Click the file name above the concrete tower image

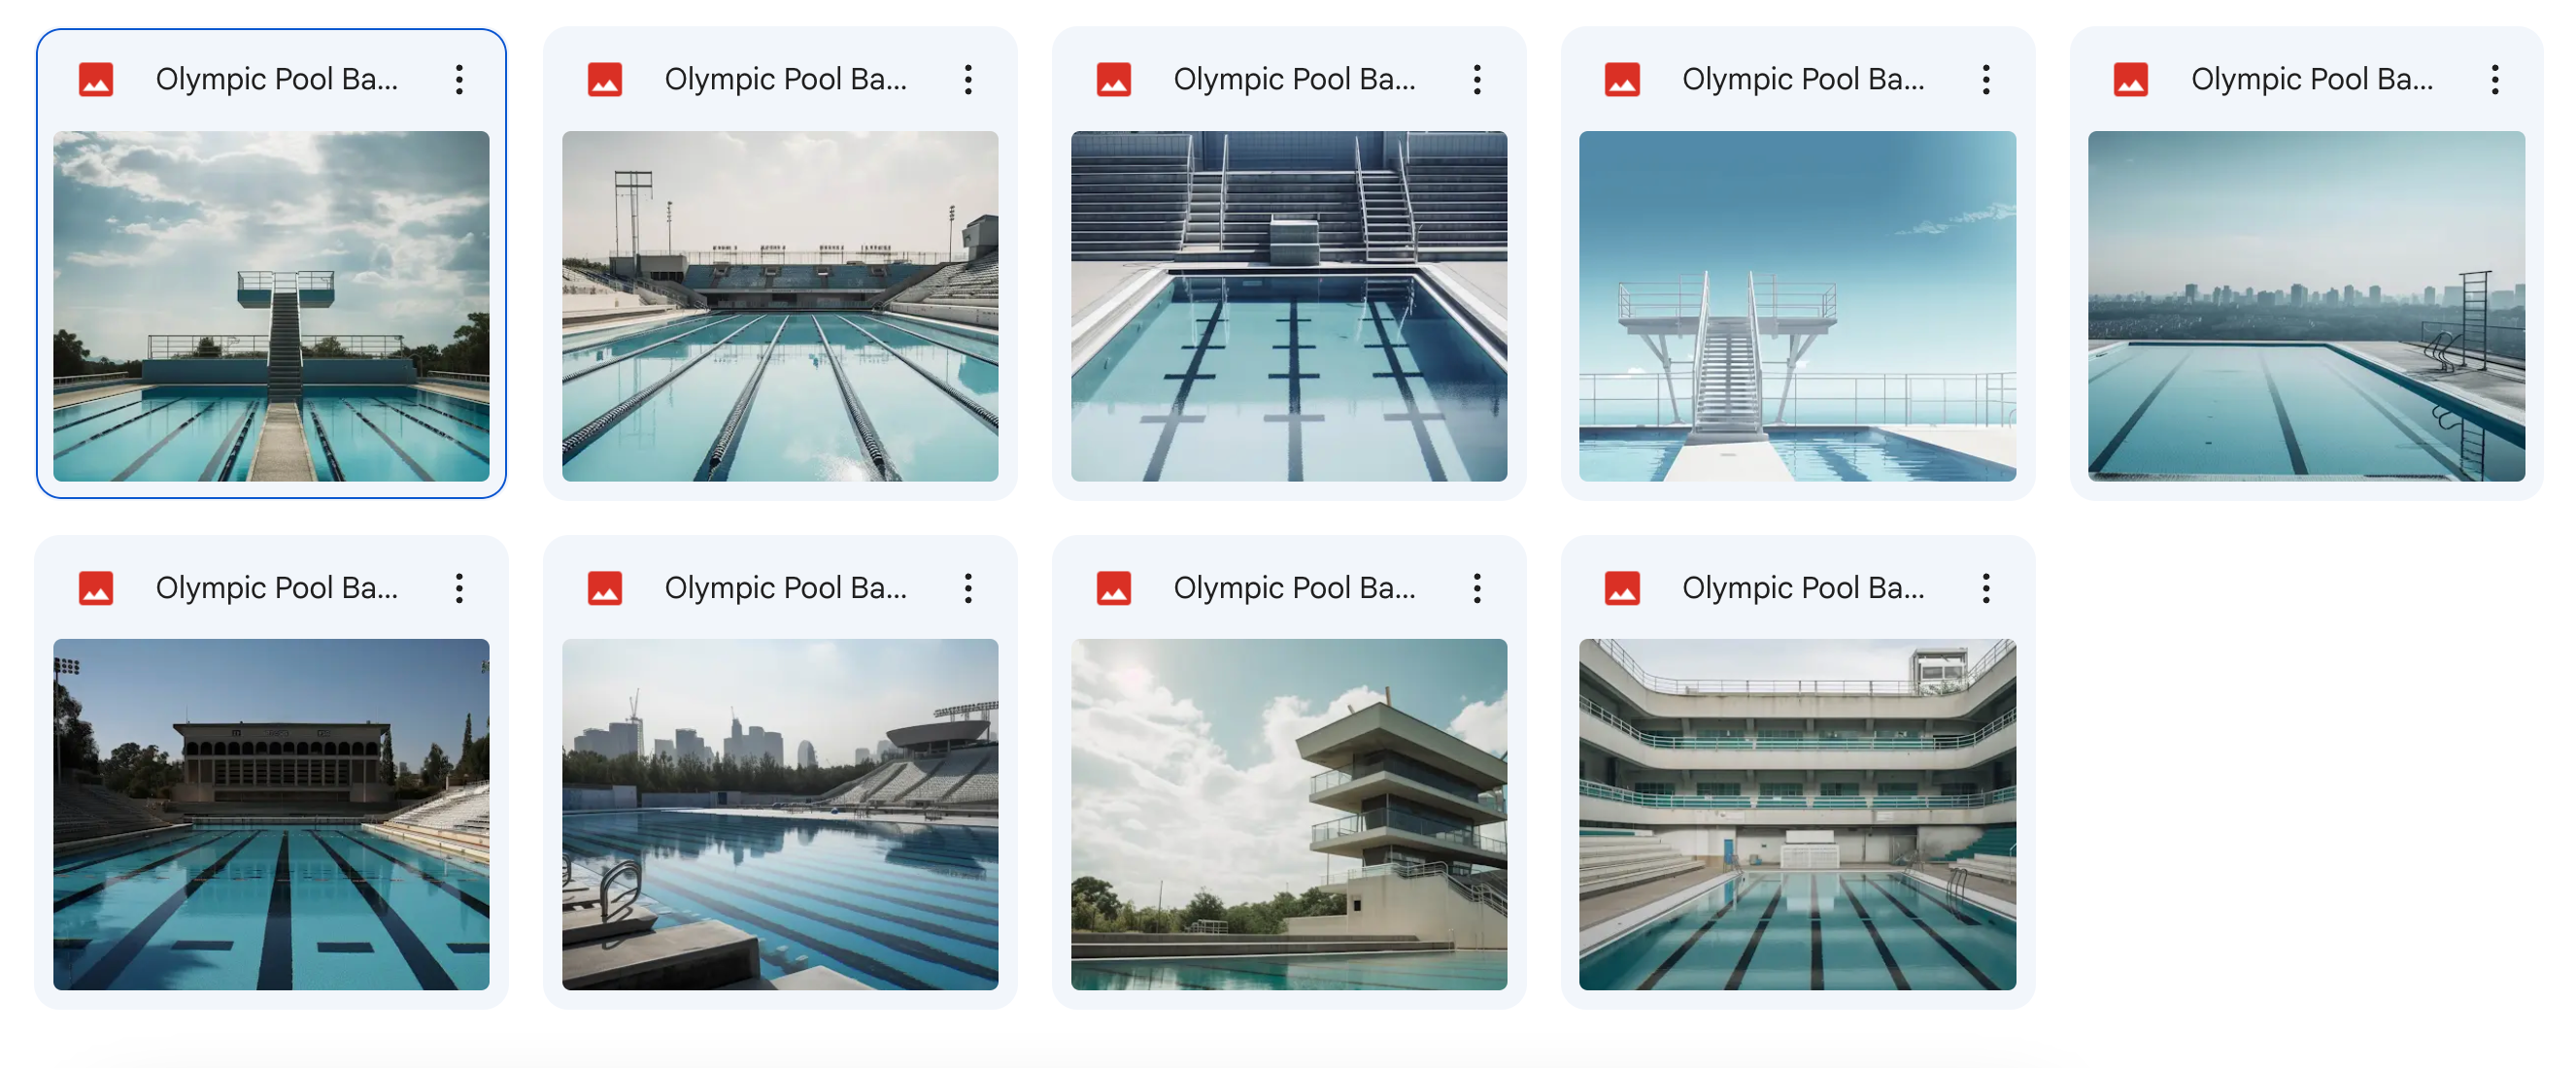click(x=1294, y=588)
